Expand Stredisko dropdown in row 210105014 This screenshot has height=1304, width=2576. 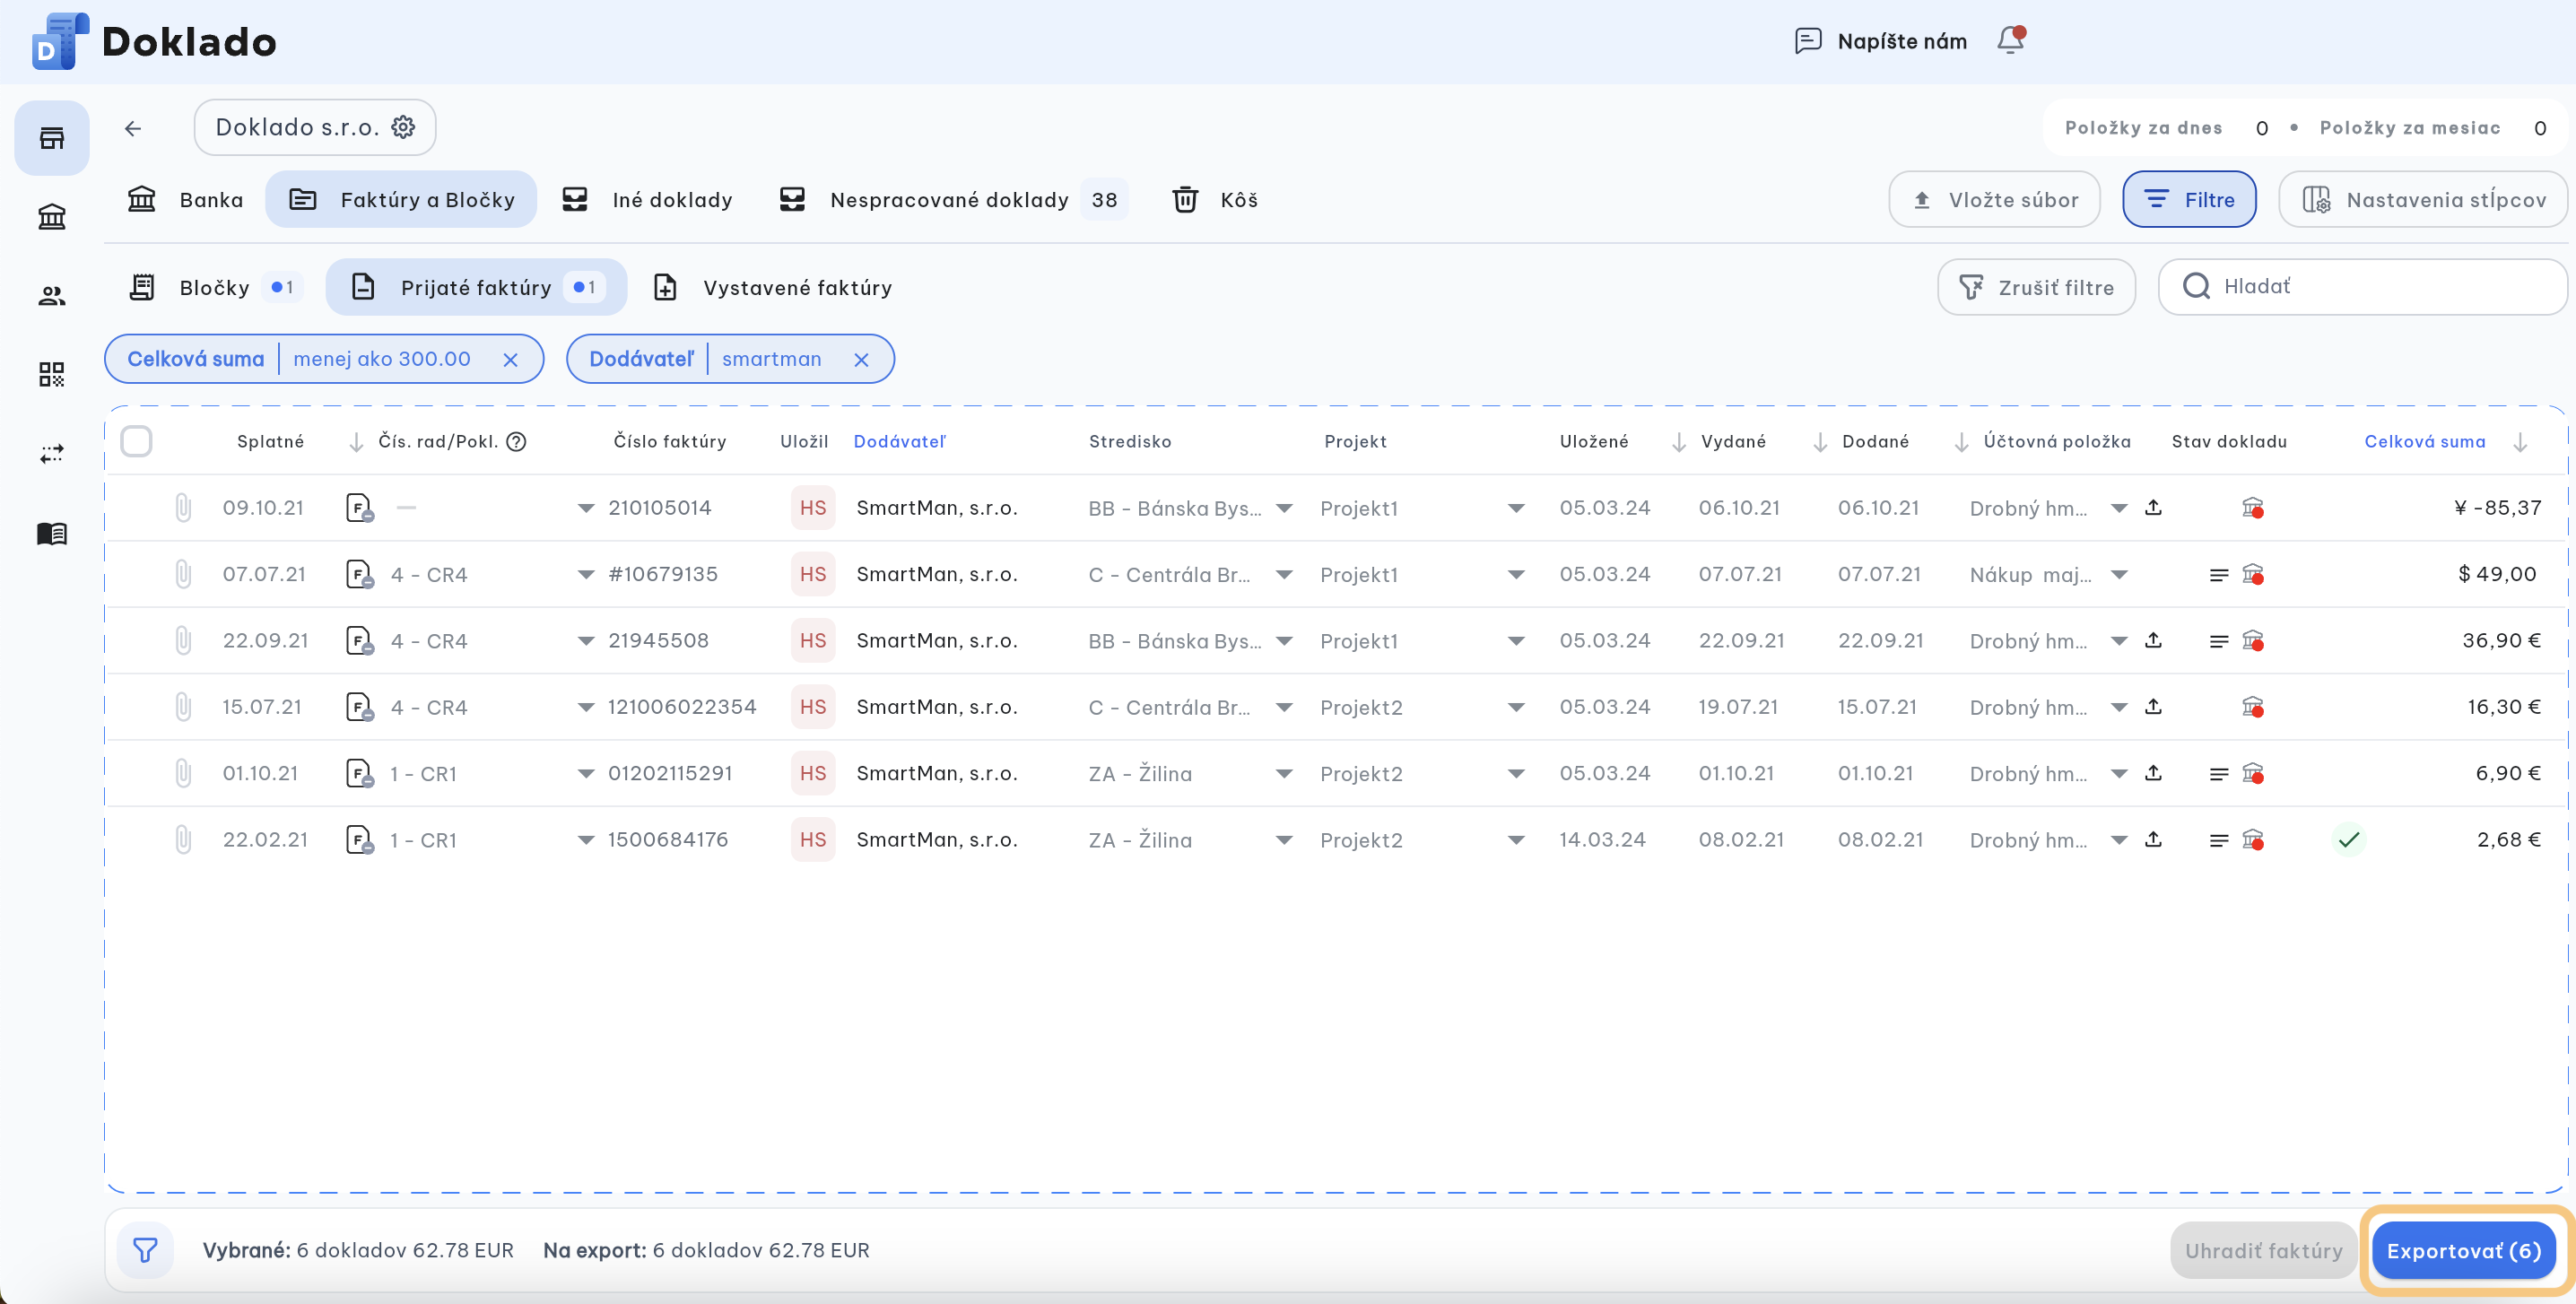(x=1285, y=508)
